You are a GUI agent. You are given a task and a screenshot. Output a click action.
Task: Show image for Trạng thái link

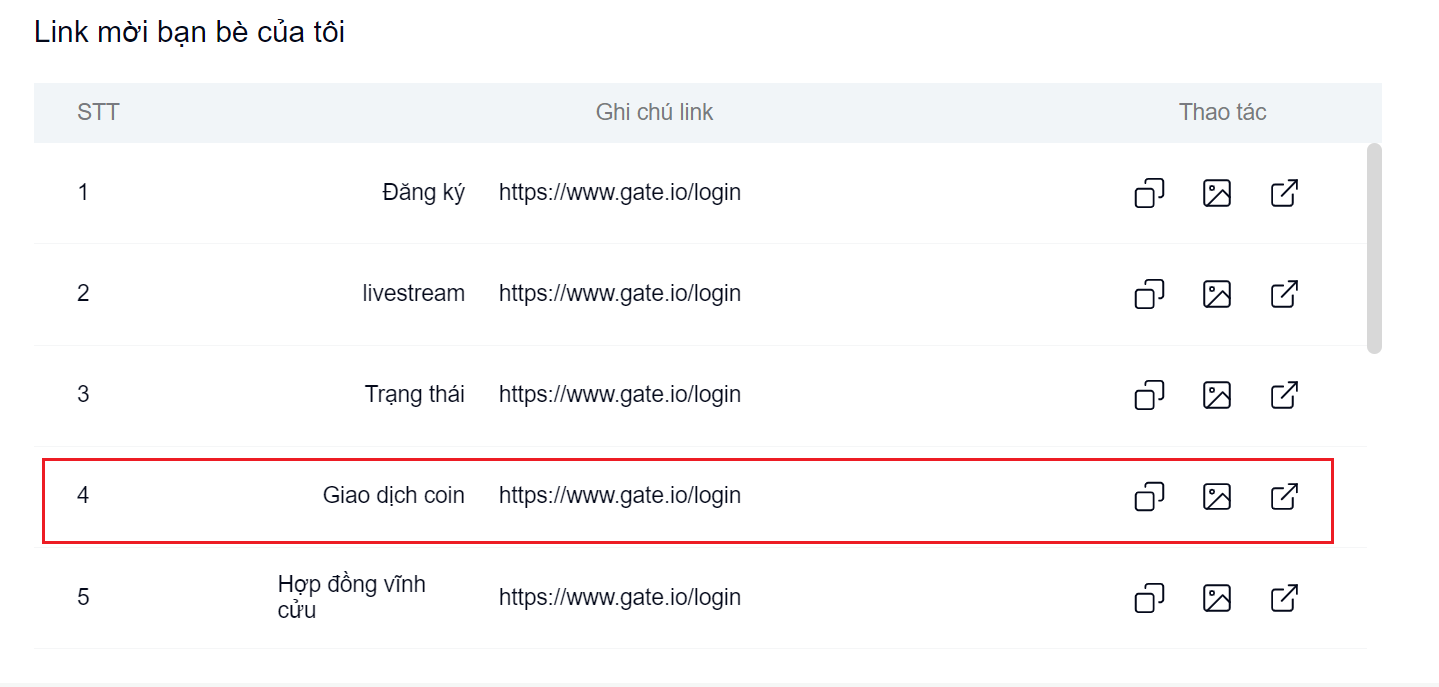point(1216,395)
